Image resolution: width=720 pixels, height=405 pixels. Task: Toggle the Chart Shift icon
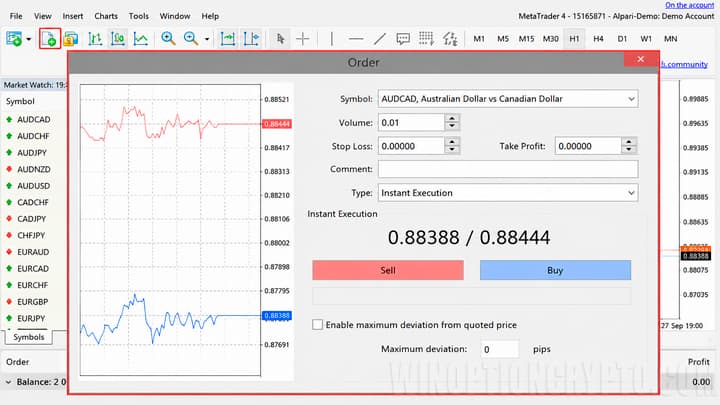(251, 39)
